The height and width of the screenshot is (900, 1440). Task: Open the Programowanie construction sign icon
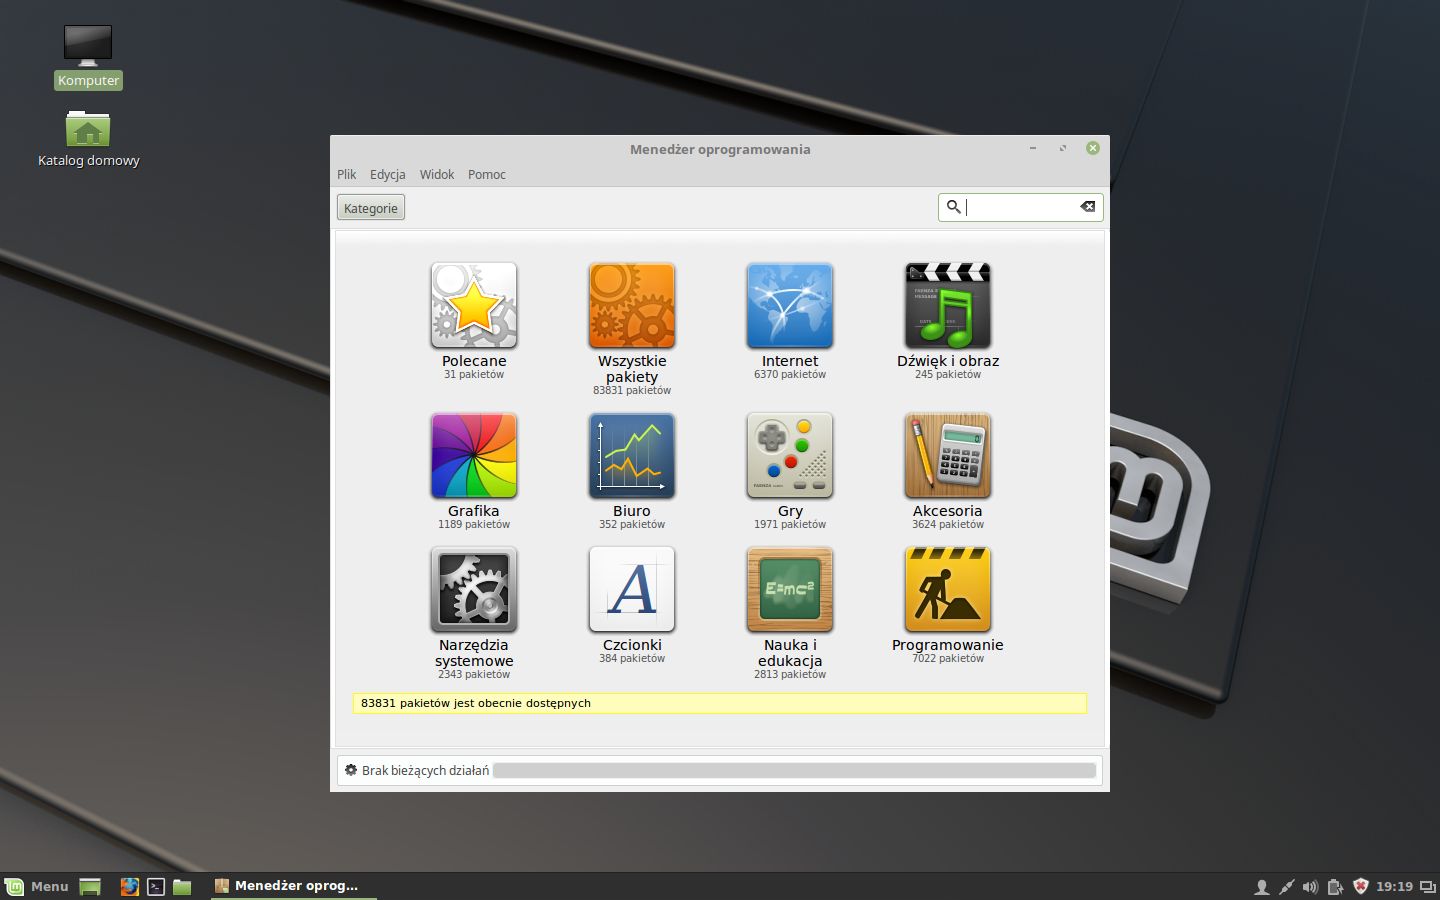coord(948,589)
